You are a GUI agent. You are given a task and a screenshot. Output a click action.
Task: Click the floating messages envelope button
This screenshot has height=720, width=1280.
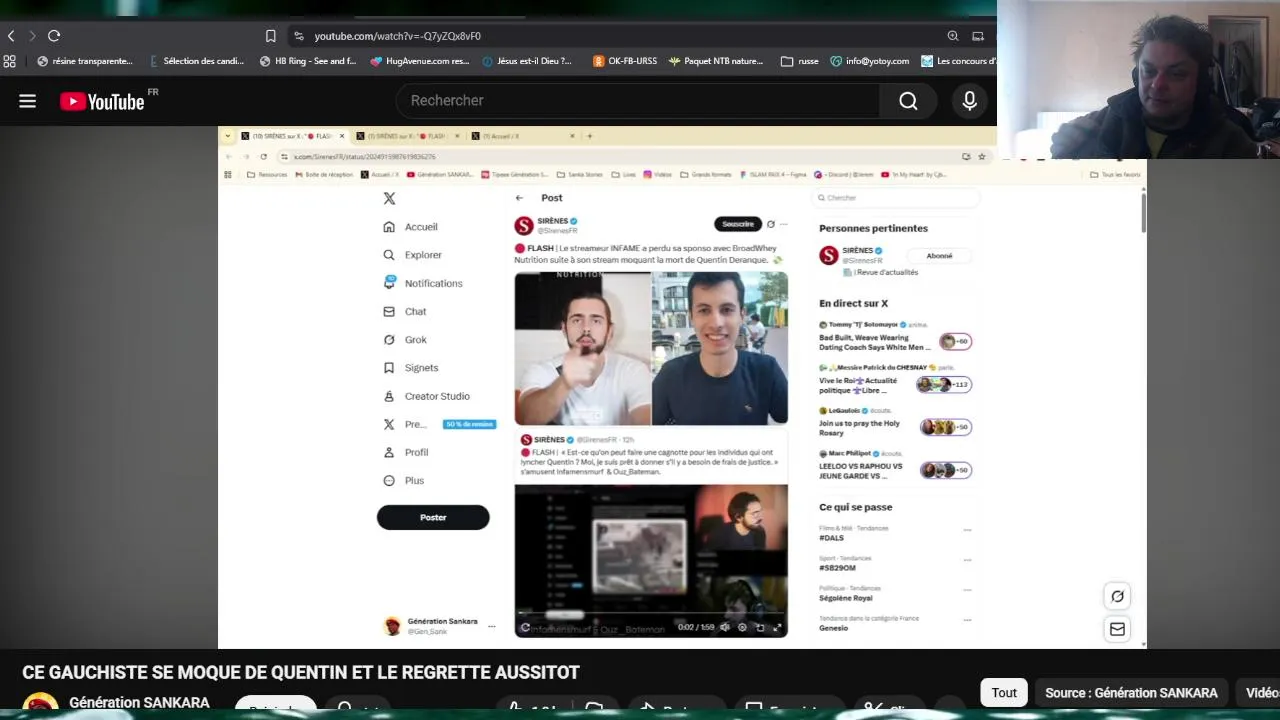(1117, 629)
